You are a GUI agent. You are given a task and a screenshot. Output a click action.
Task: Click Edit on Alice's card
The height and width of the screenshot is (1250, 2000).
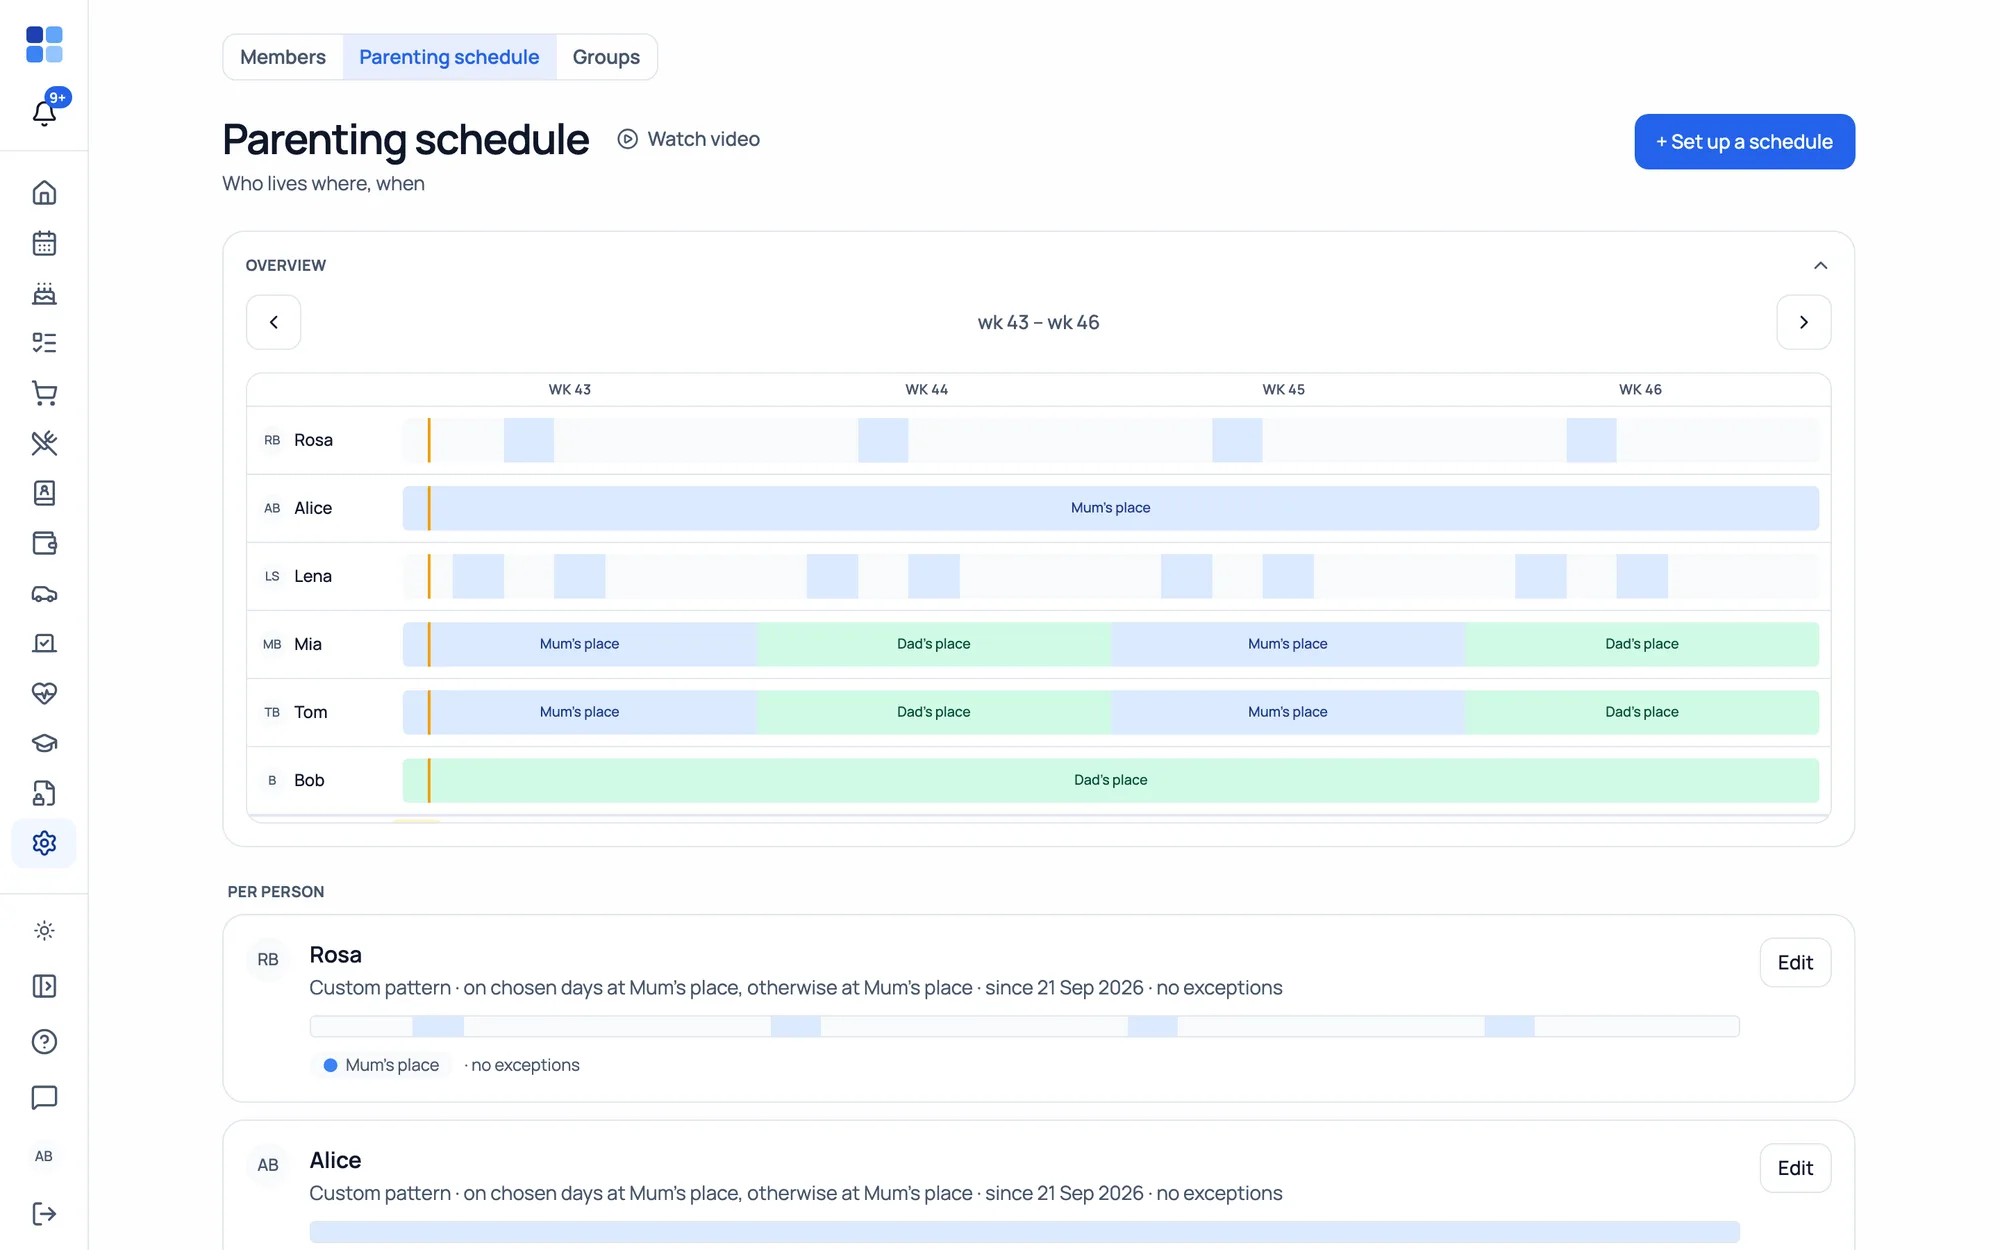[x=1795, y=1168]
